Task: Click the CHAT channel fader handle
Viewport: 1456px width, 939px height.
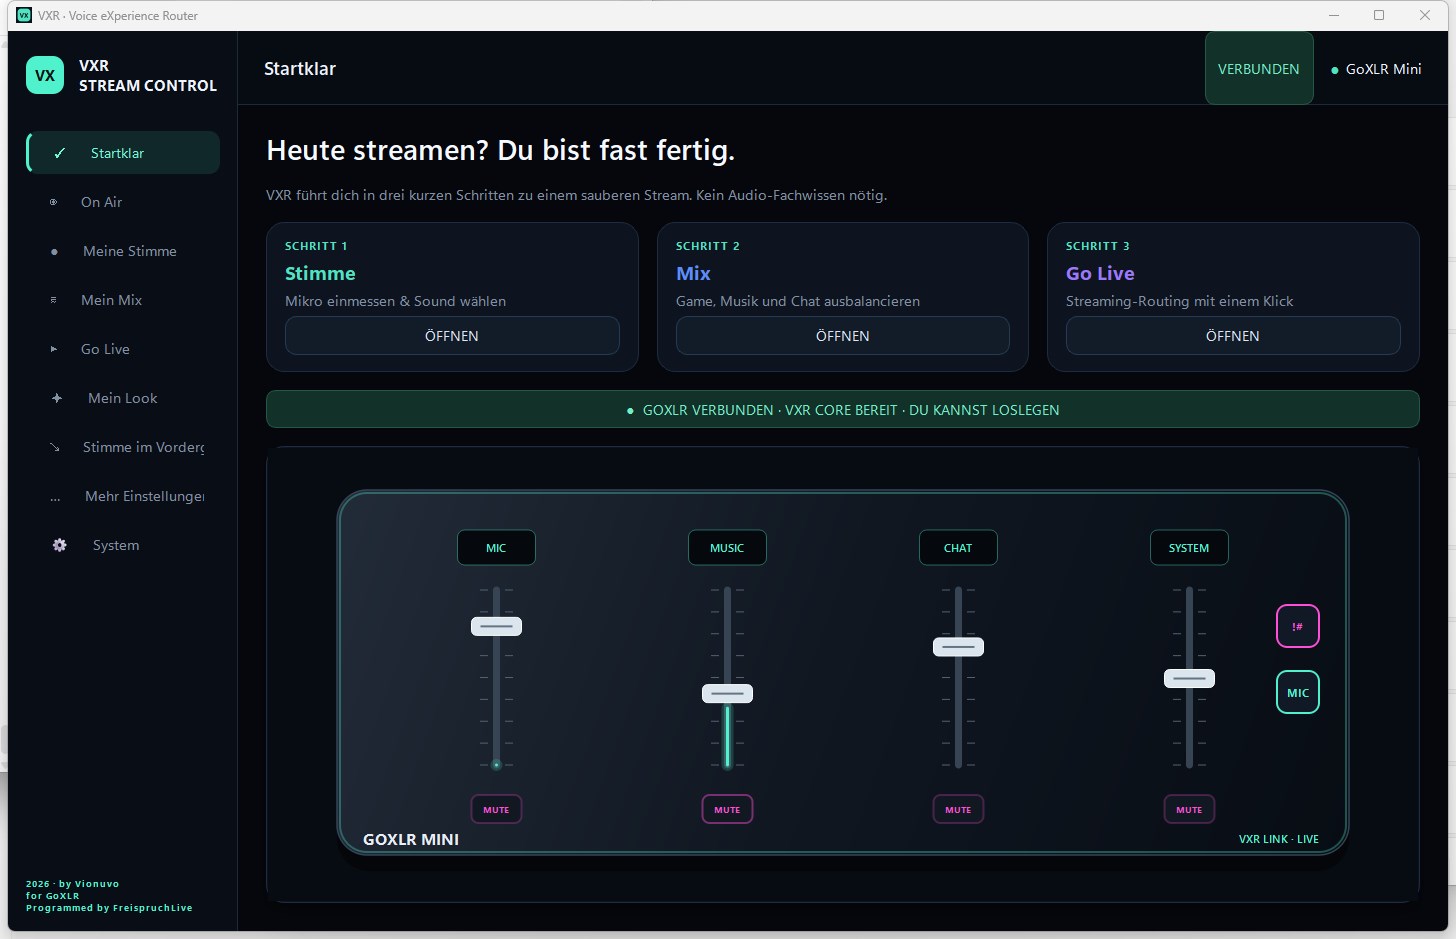Action: coord(958,647)
